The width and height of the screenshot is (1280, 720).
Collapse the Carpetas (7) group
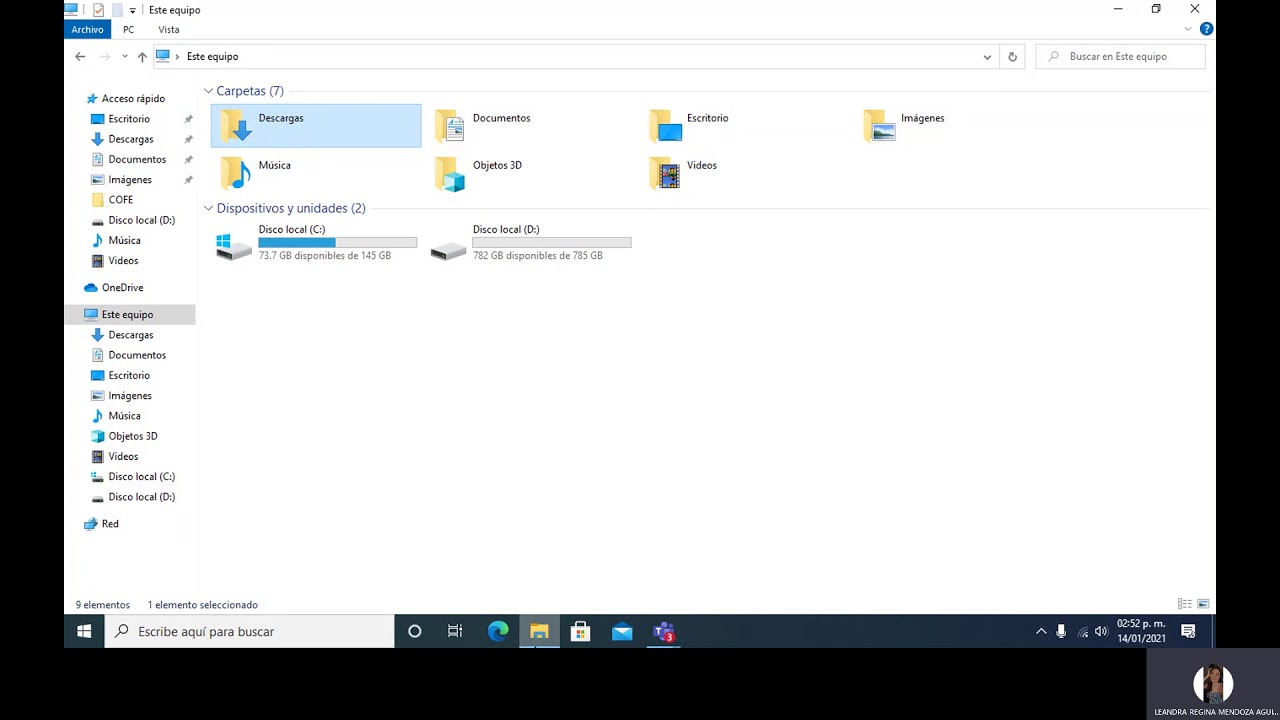pos(208,91)
